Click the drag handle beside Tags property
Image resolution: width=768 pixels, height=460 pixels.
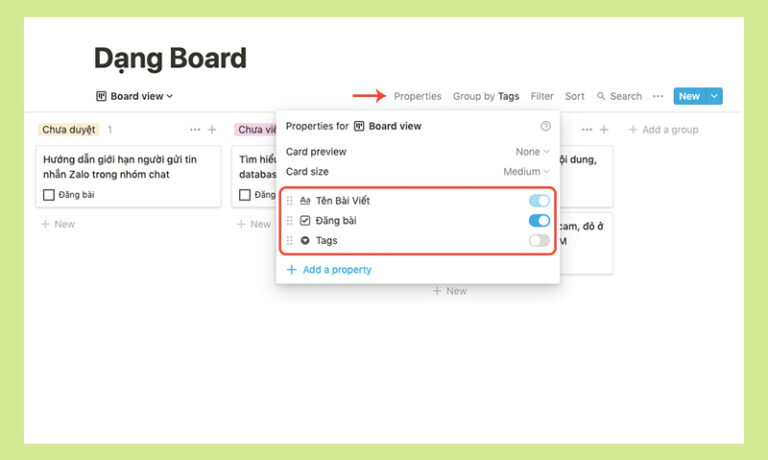coord(289,241)
